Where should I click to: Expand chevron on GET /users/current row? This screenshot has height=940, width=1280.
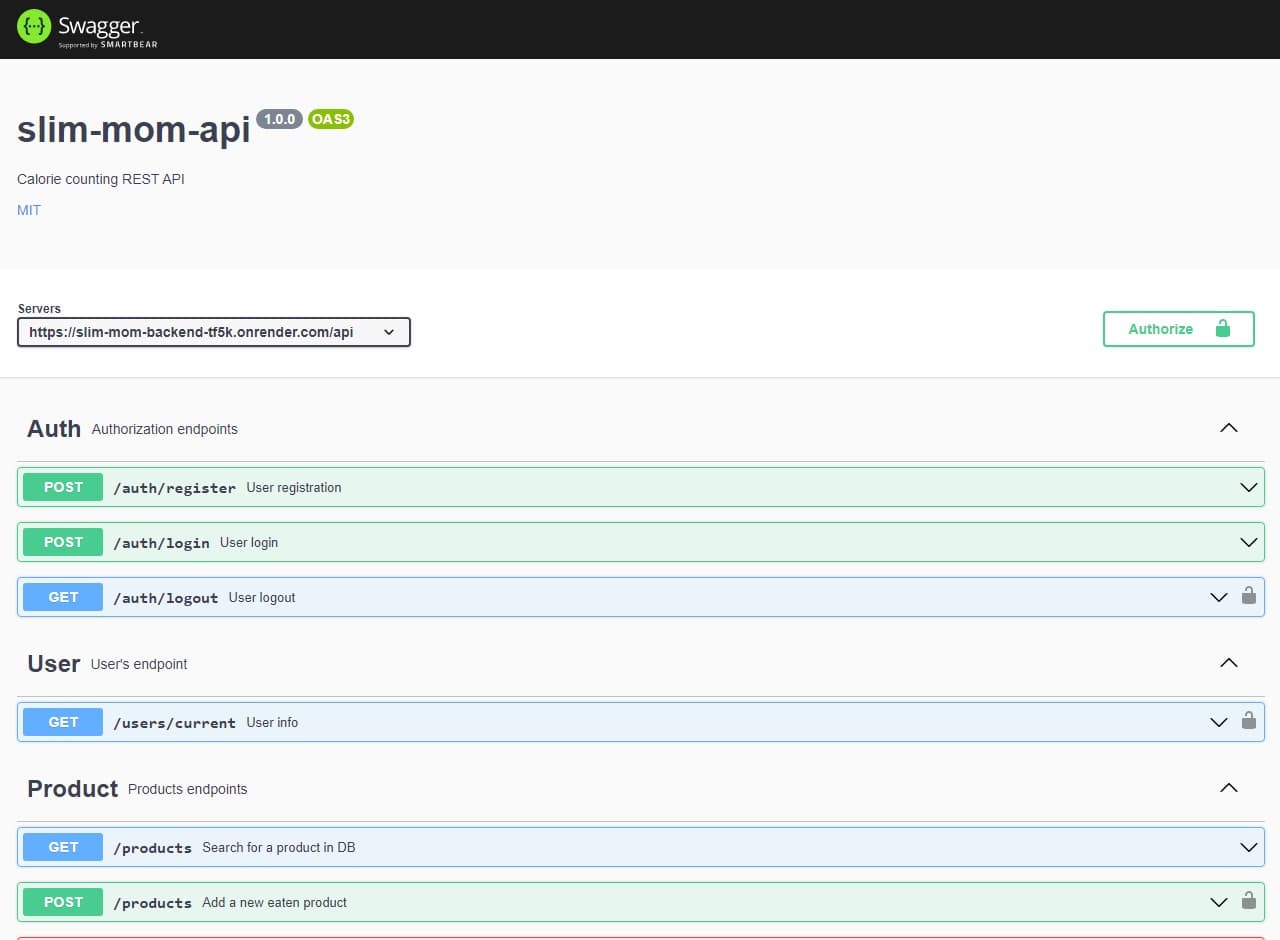tap(1218, 722)
